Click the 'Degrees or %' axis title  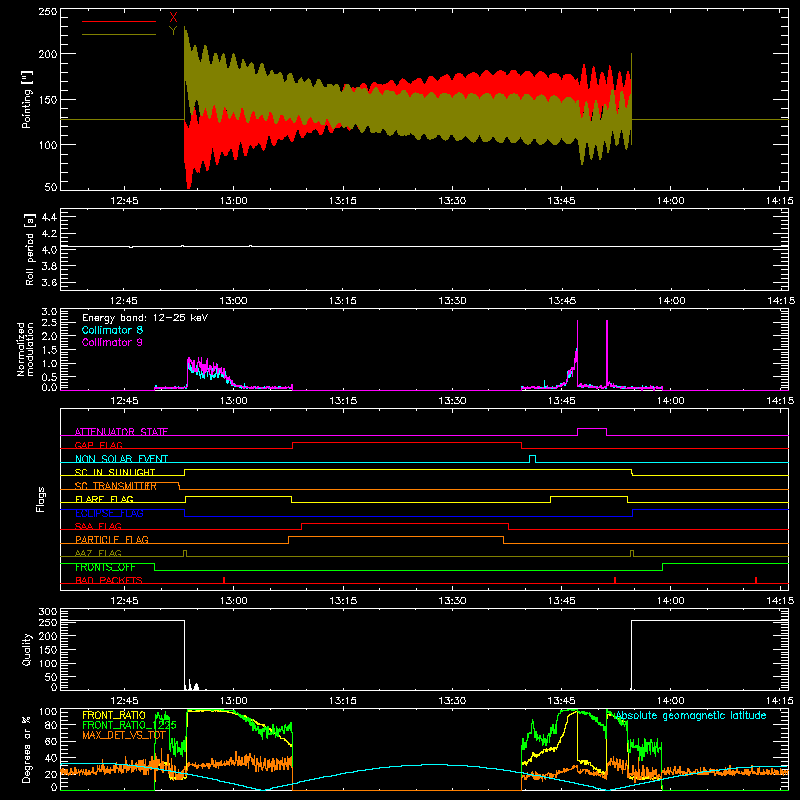27,749
